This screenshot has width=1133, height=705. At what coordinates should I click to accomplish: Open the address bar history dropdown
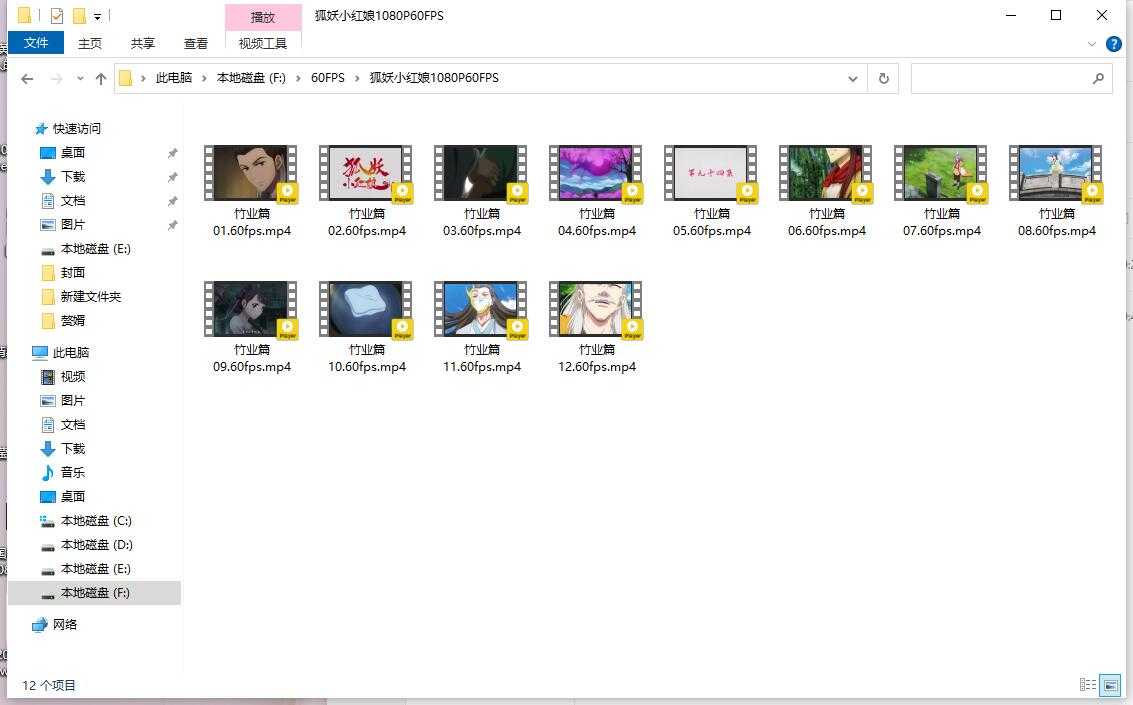tap(853, 79)
